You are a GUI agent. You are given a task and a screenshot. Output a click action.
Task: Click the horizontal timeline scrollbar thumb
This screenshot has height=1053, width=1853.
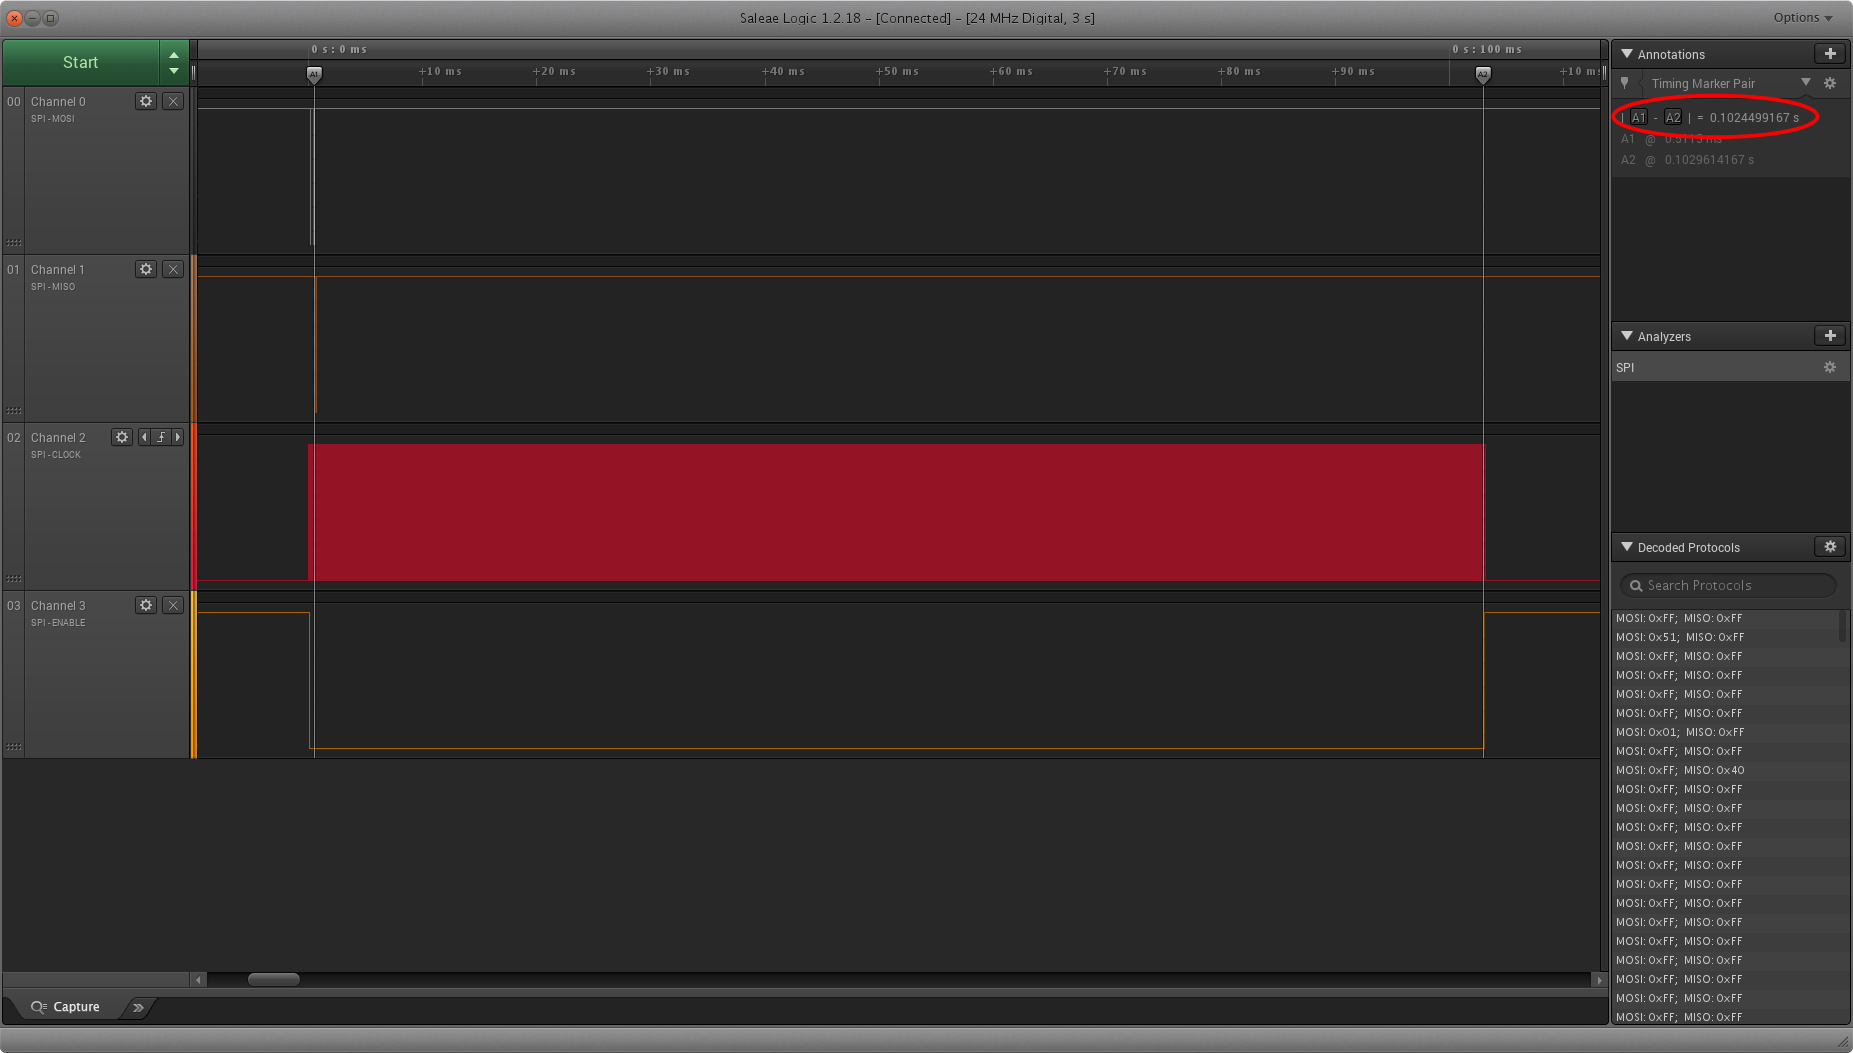click(x=273, y=980)
